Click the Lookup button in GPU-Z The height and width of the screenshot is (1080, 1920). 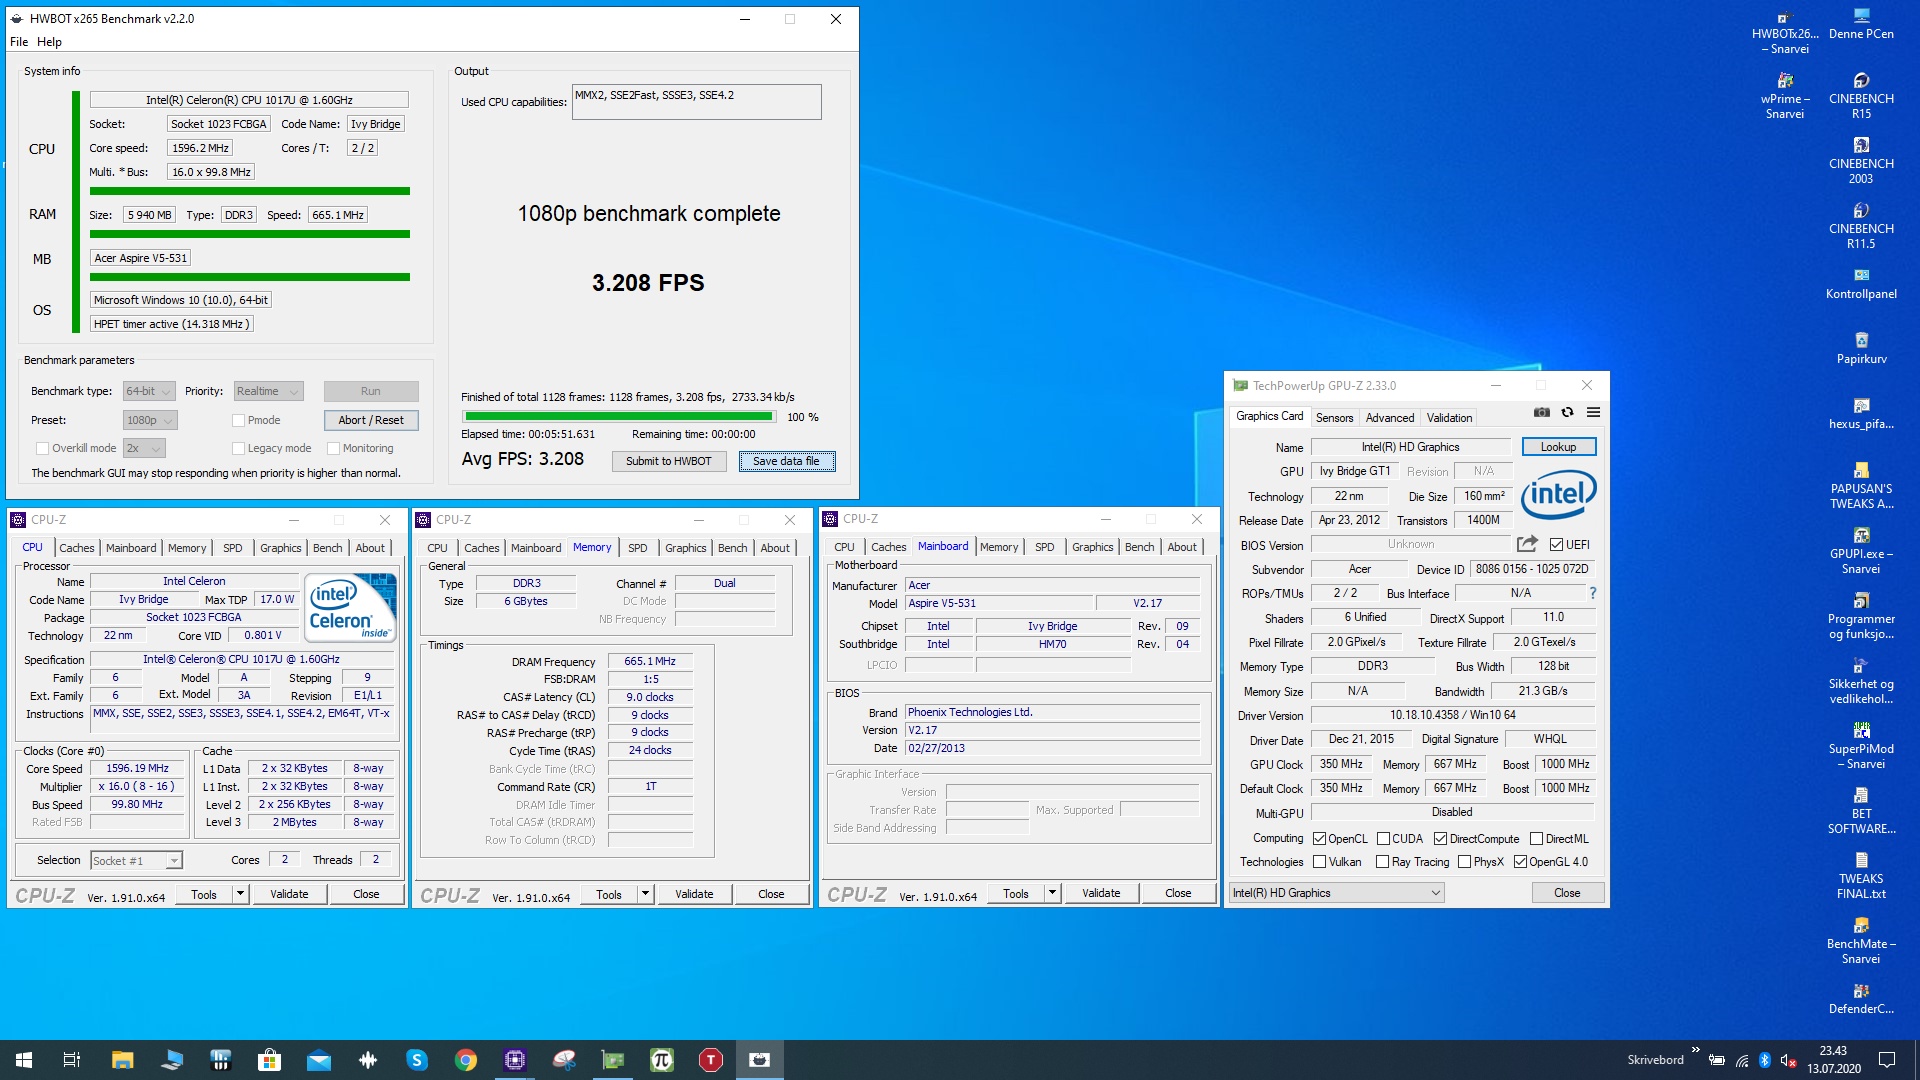pos(1558,447)
